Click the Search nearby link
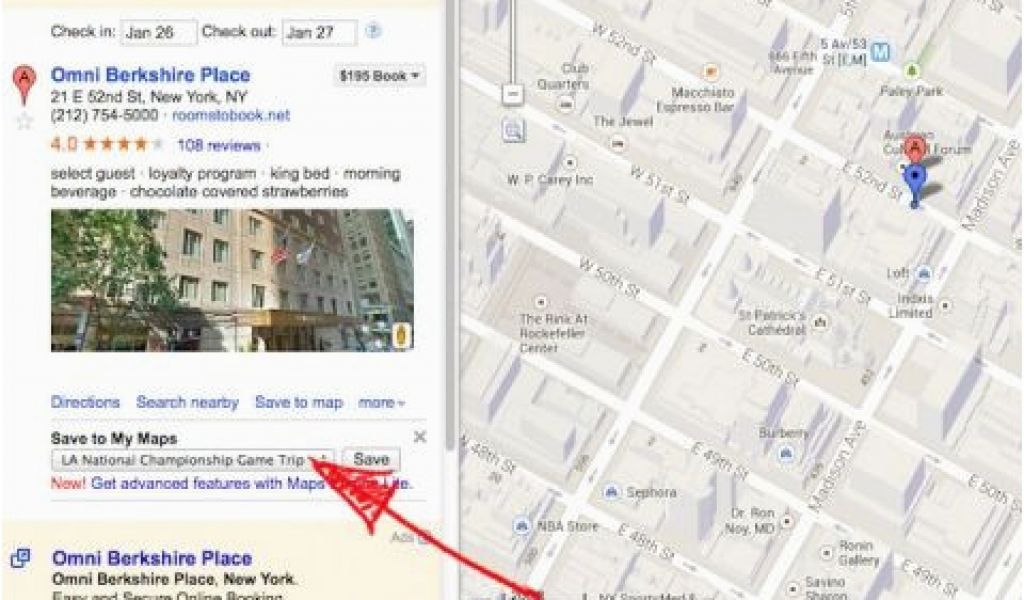Image resolution: width=1024 pixels, height=600 pixels. coord(187,402)
